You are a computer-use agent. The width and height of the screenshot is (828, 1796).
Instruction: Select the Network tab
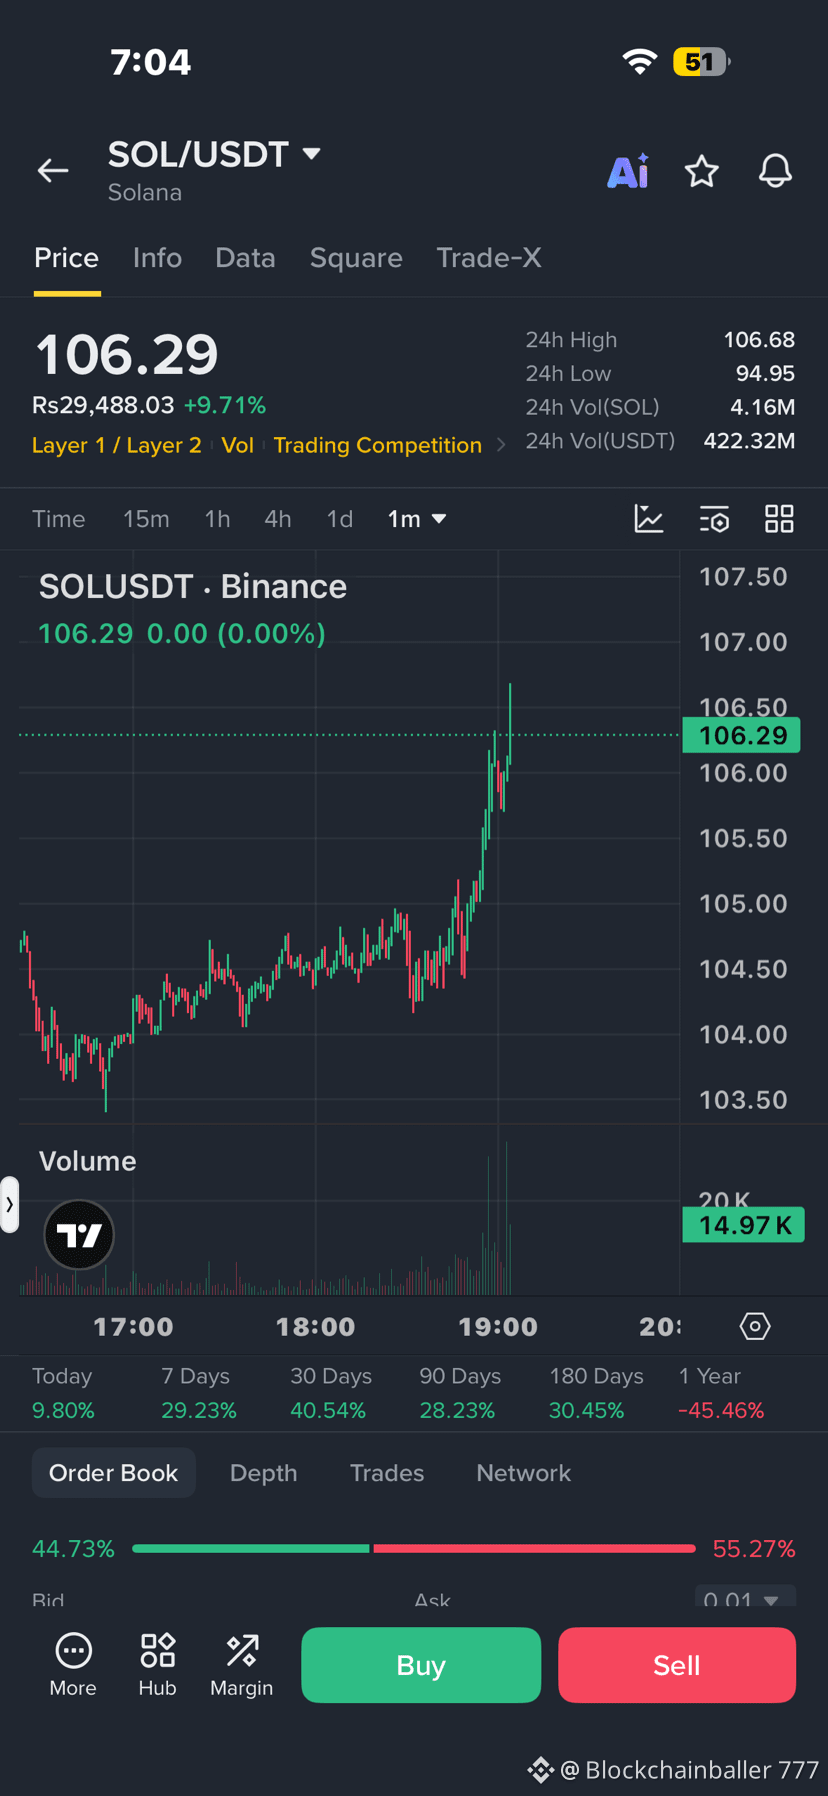click(x=523, y=1473)
